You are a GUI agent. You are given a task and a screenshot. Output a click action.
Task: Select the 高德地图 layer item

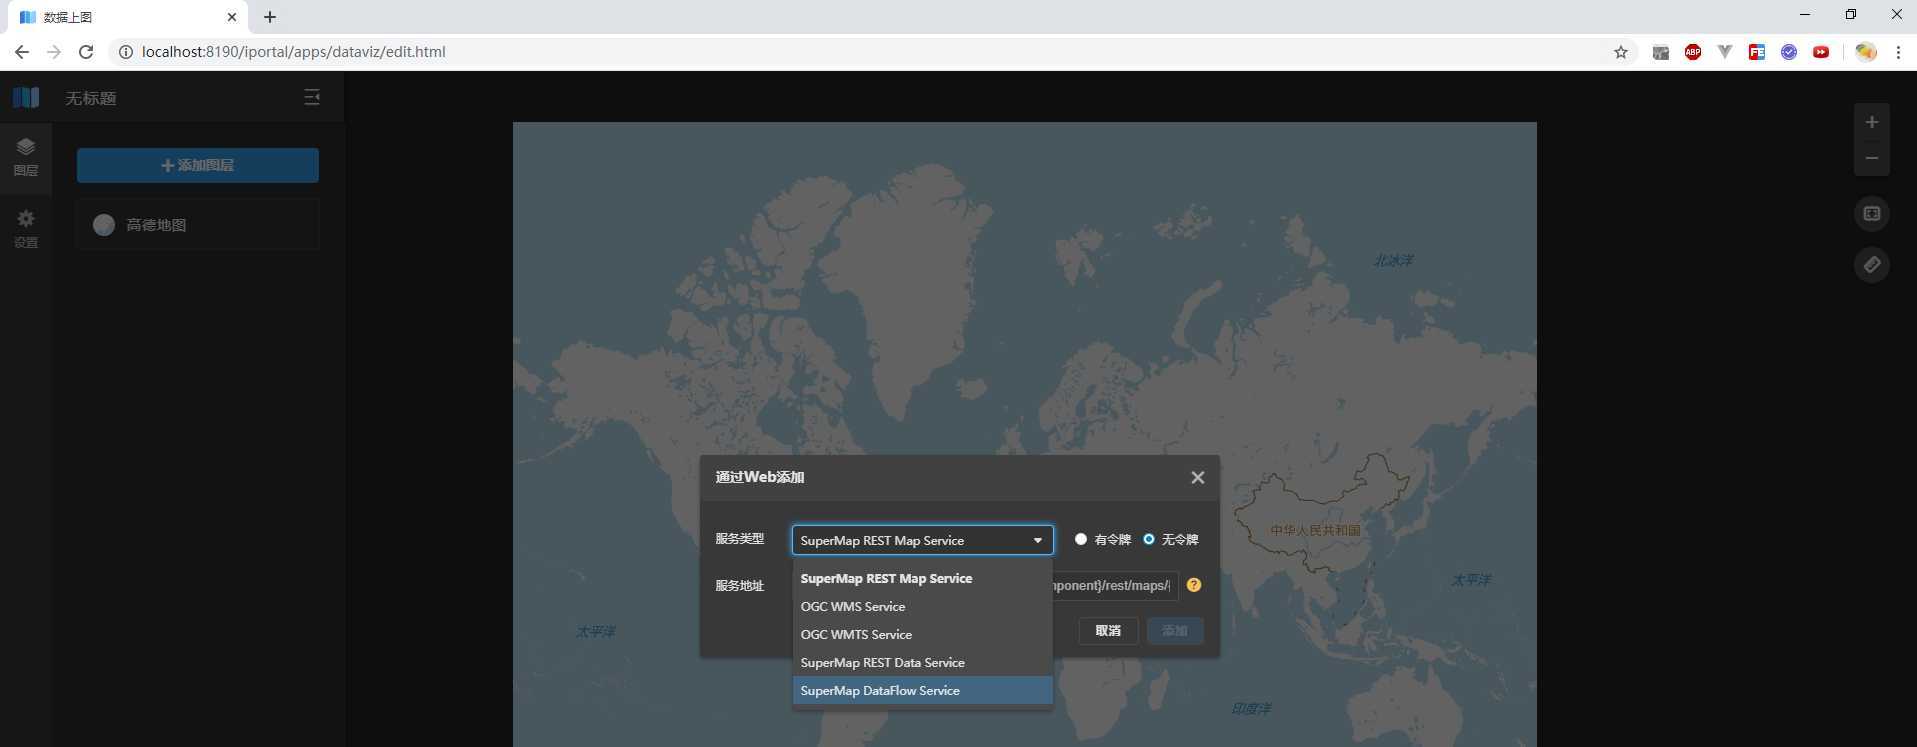[x=198, y=225]
